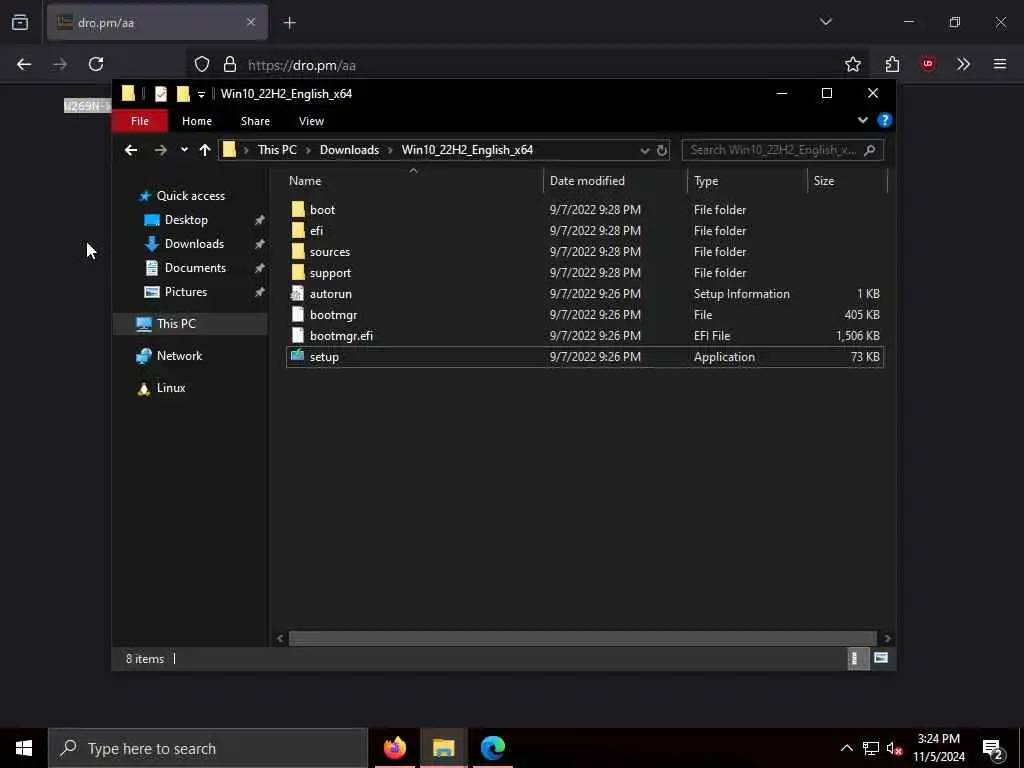
Task: Sort by Type column header
Action: click(x=706, y=181)
